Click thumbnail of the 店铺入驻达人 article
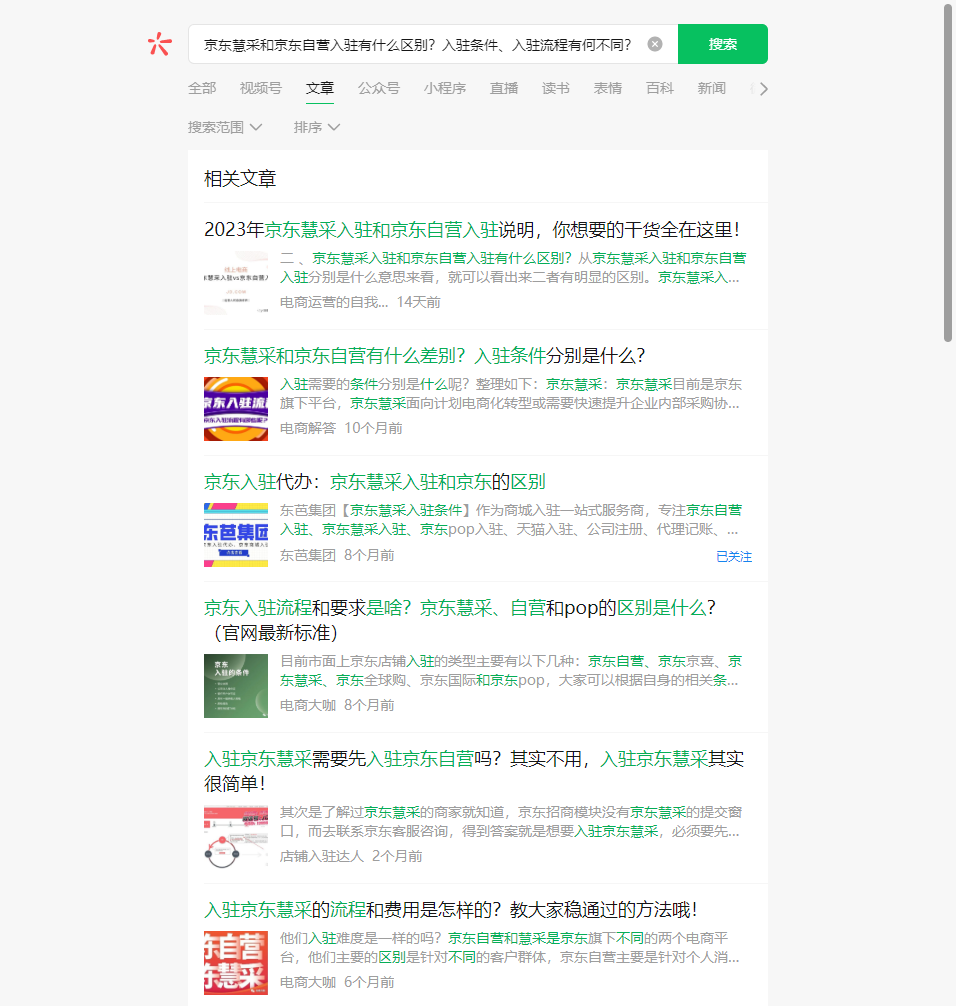The width and height of the screenshot is (956, 1006). tap(235, 837)
